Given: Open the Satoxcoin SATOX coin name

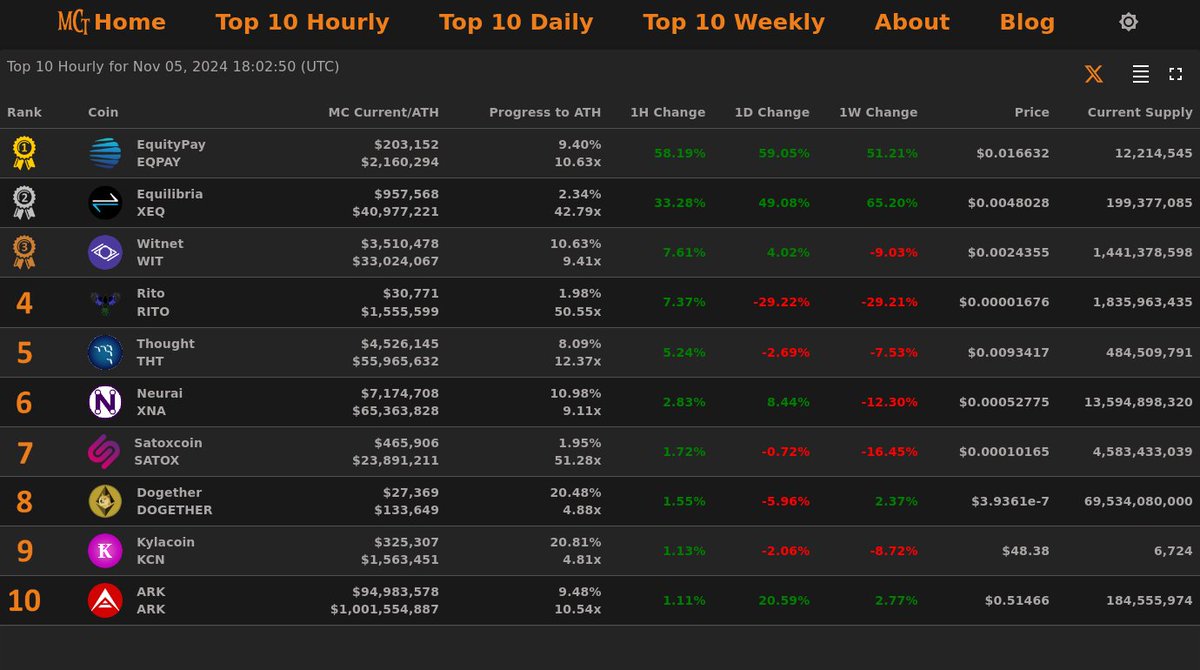Looking at the screenshot, I should tap(168, 452).
